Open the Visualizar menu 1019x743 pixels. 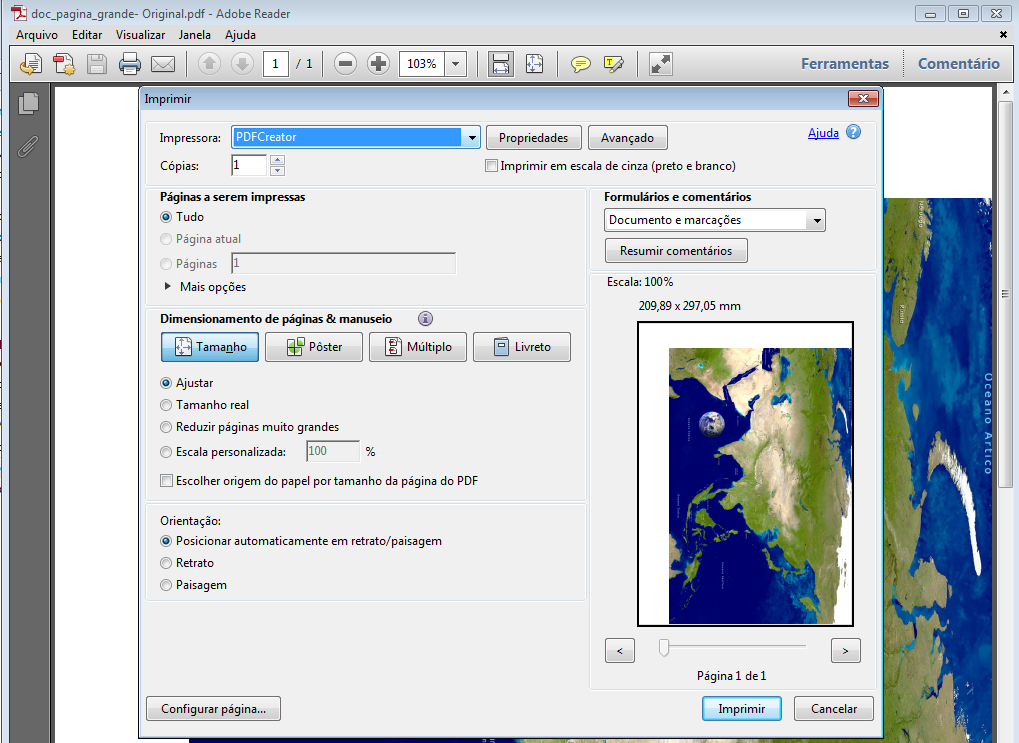click(x=140, y=34)
